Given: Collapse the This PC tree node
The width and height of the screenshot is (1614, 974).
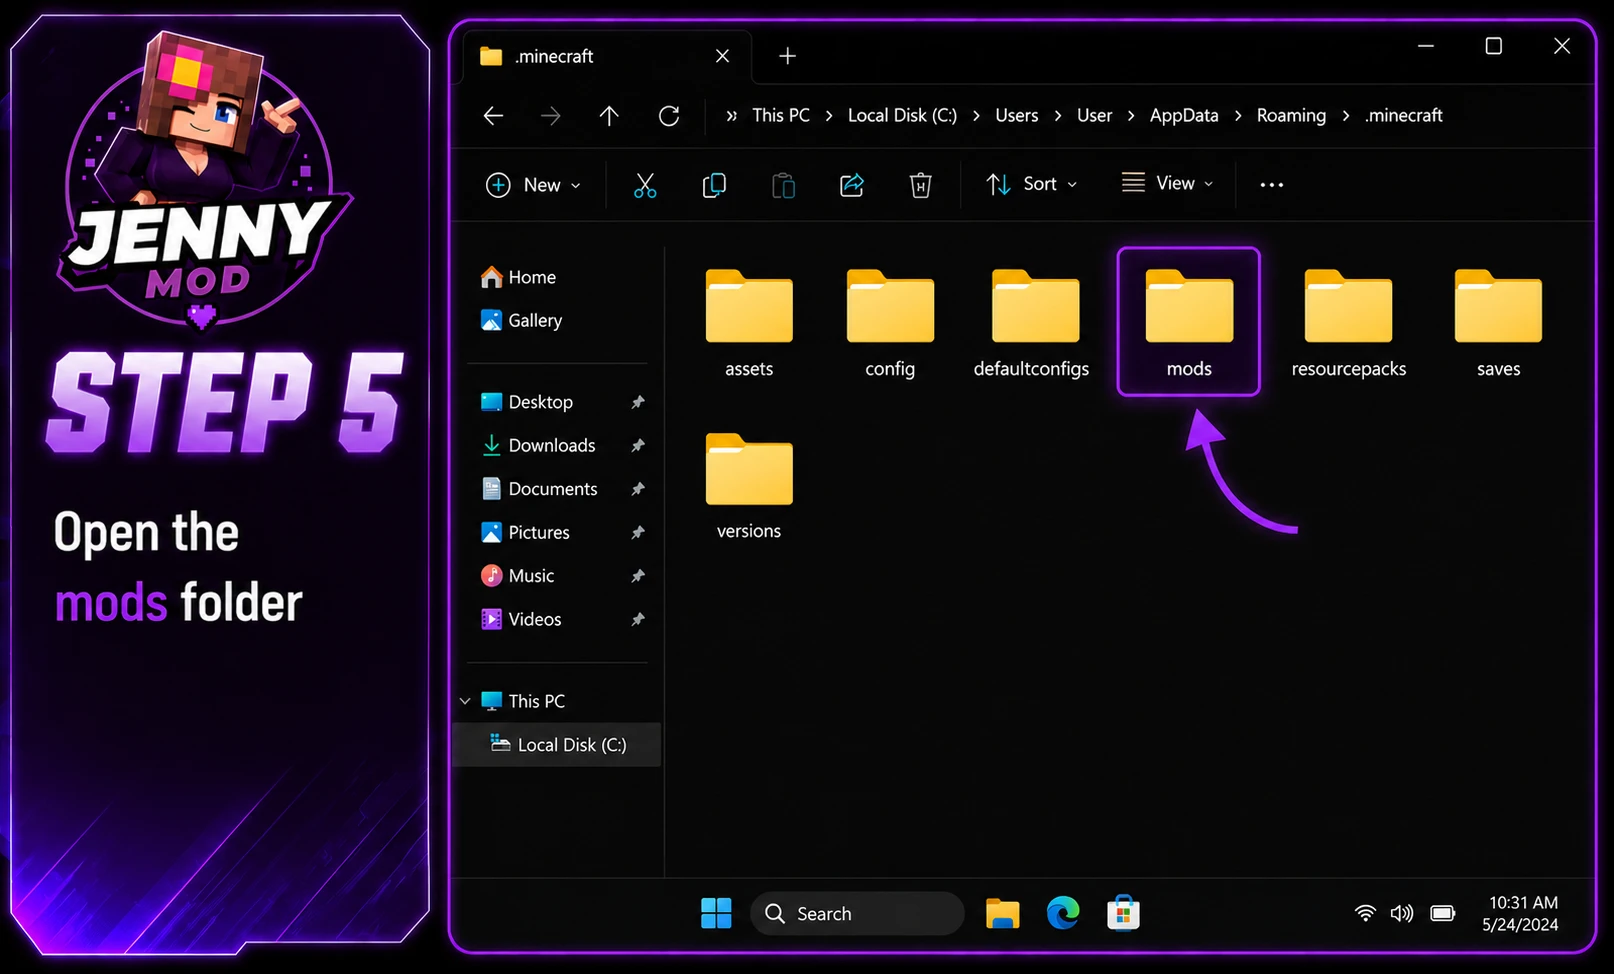Looking at the screenshot, I should click(x=465, y=701).
